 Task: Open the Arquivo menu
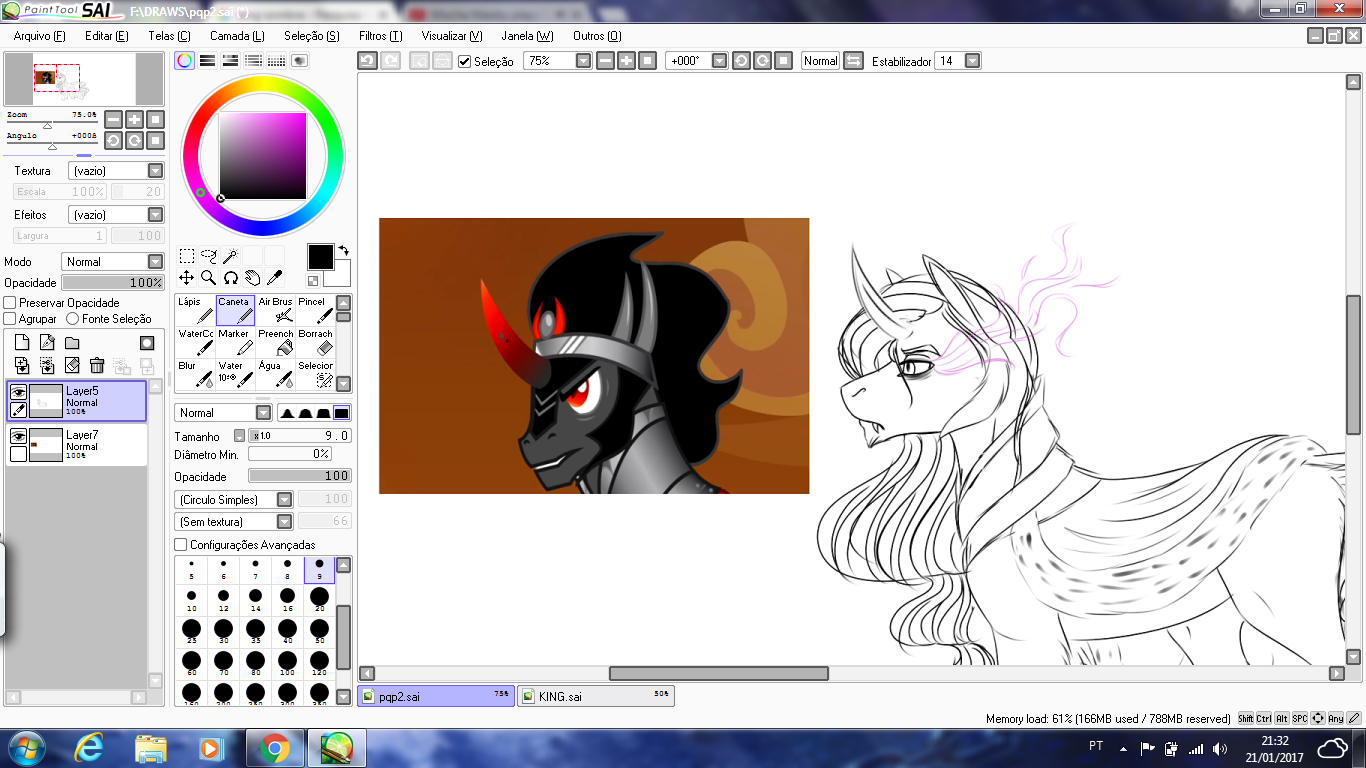[x=39, y=36]
